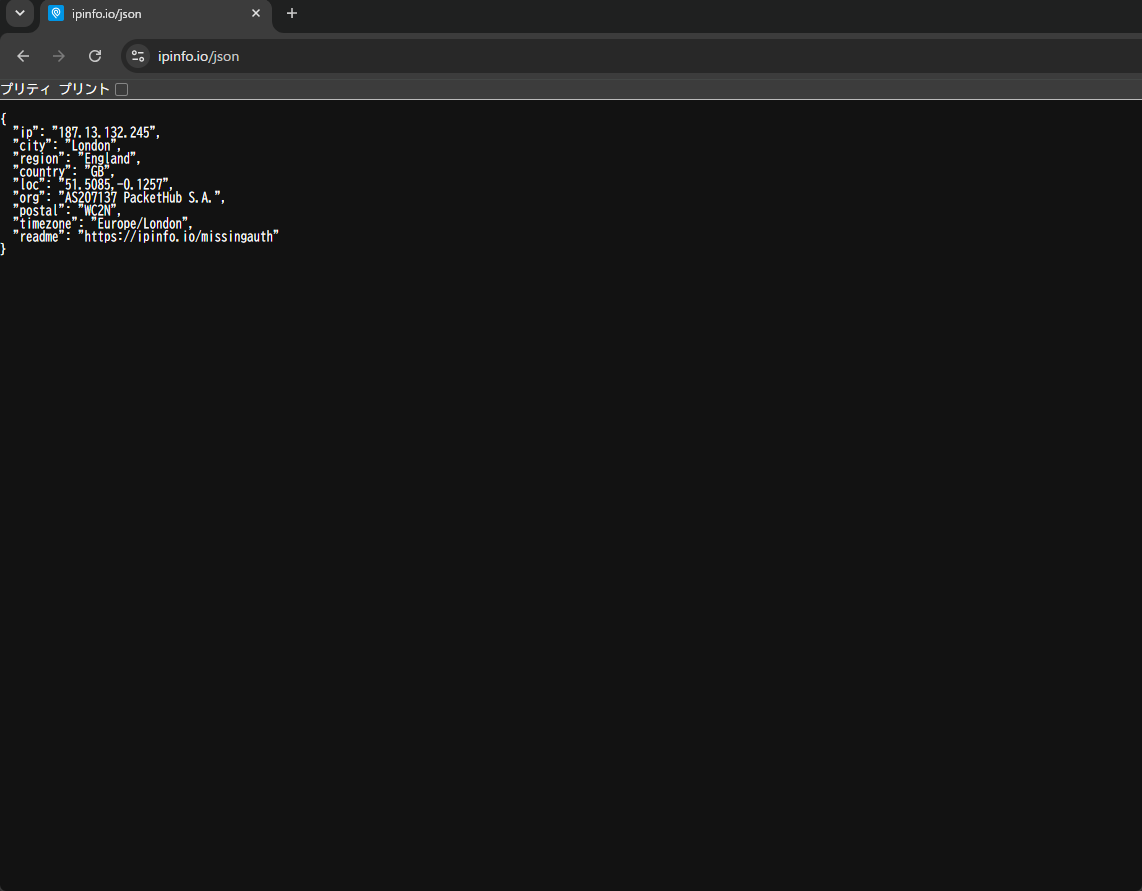
Task: Open site information icon in address bar
Action: tap(138, 56)
